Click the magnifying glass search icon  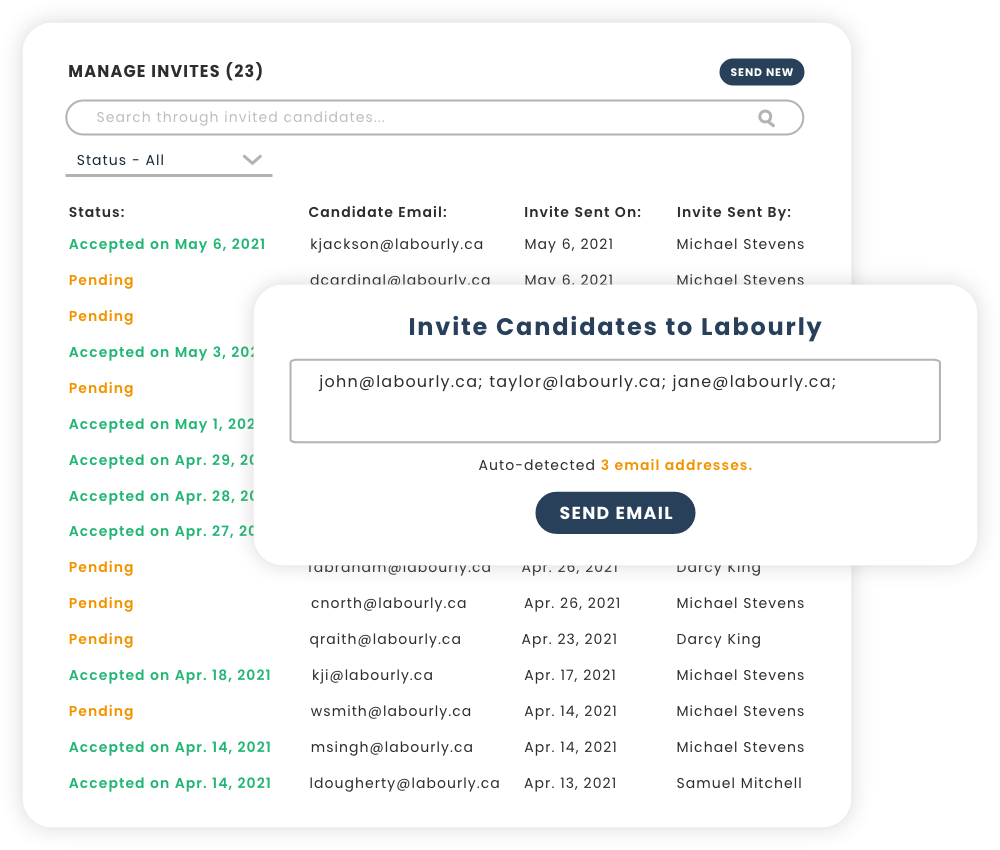point(766,118)
